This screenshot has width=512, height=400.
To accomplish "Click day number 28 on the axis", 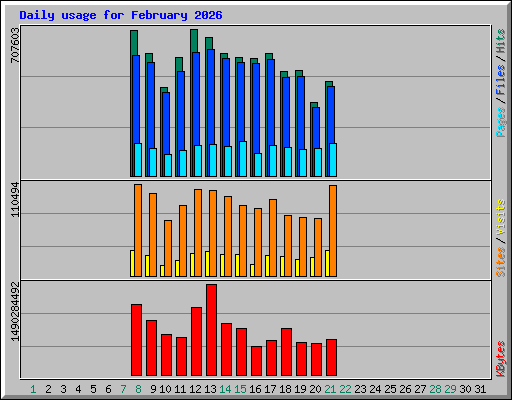I will coord(435,389).
